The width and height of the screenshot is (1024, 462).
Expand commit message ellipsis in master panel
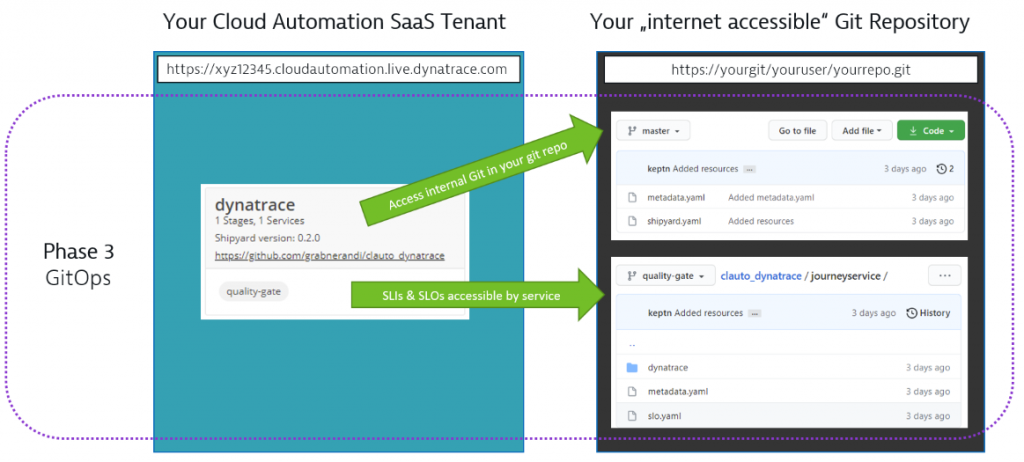tap(750, 169)
